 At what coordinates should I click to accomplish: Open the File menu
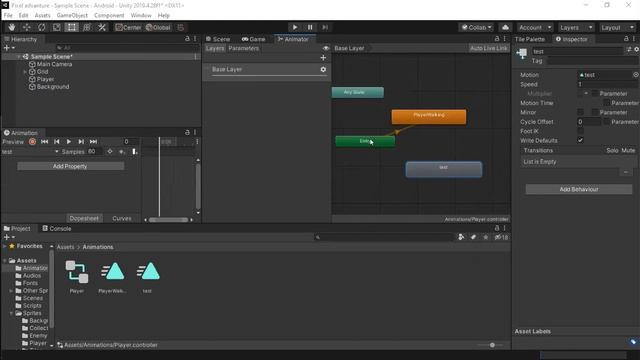[x=8, y=16]
